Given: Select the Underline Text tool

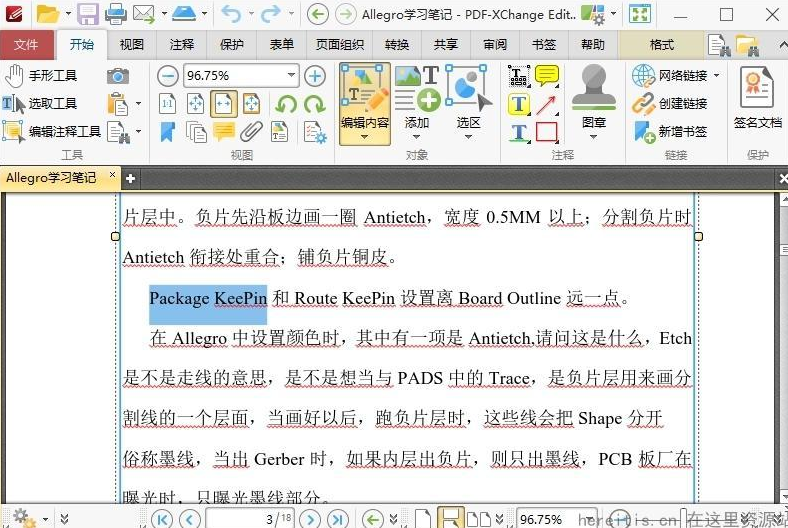Looking at the screenshot, I should point(518,133).
